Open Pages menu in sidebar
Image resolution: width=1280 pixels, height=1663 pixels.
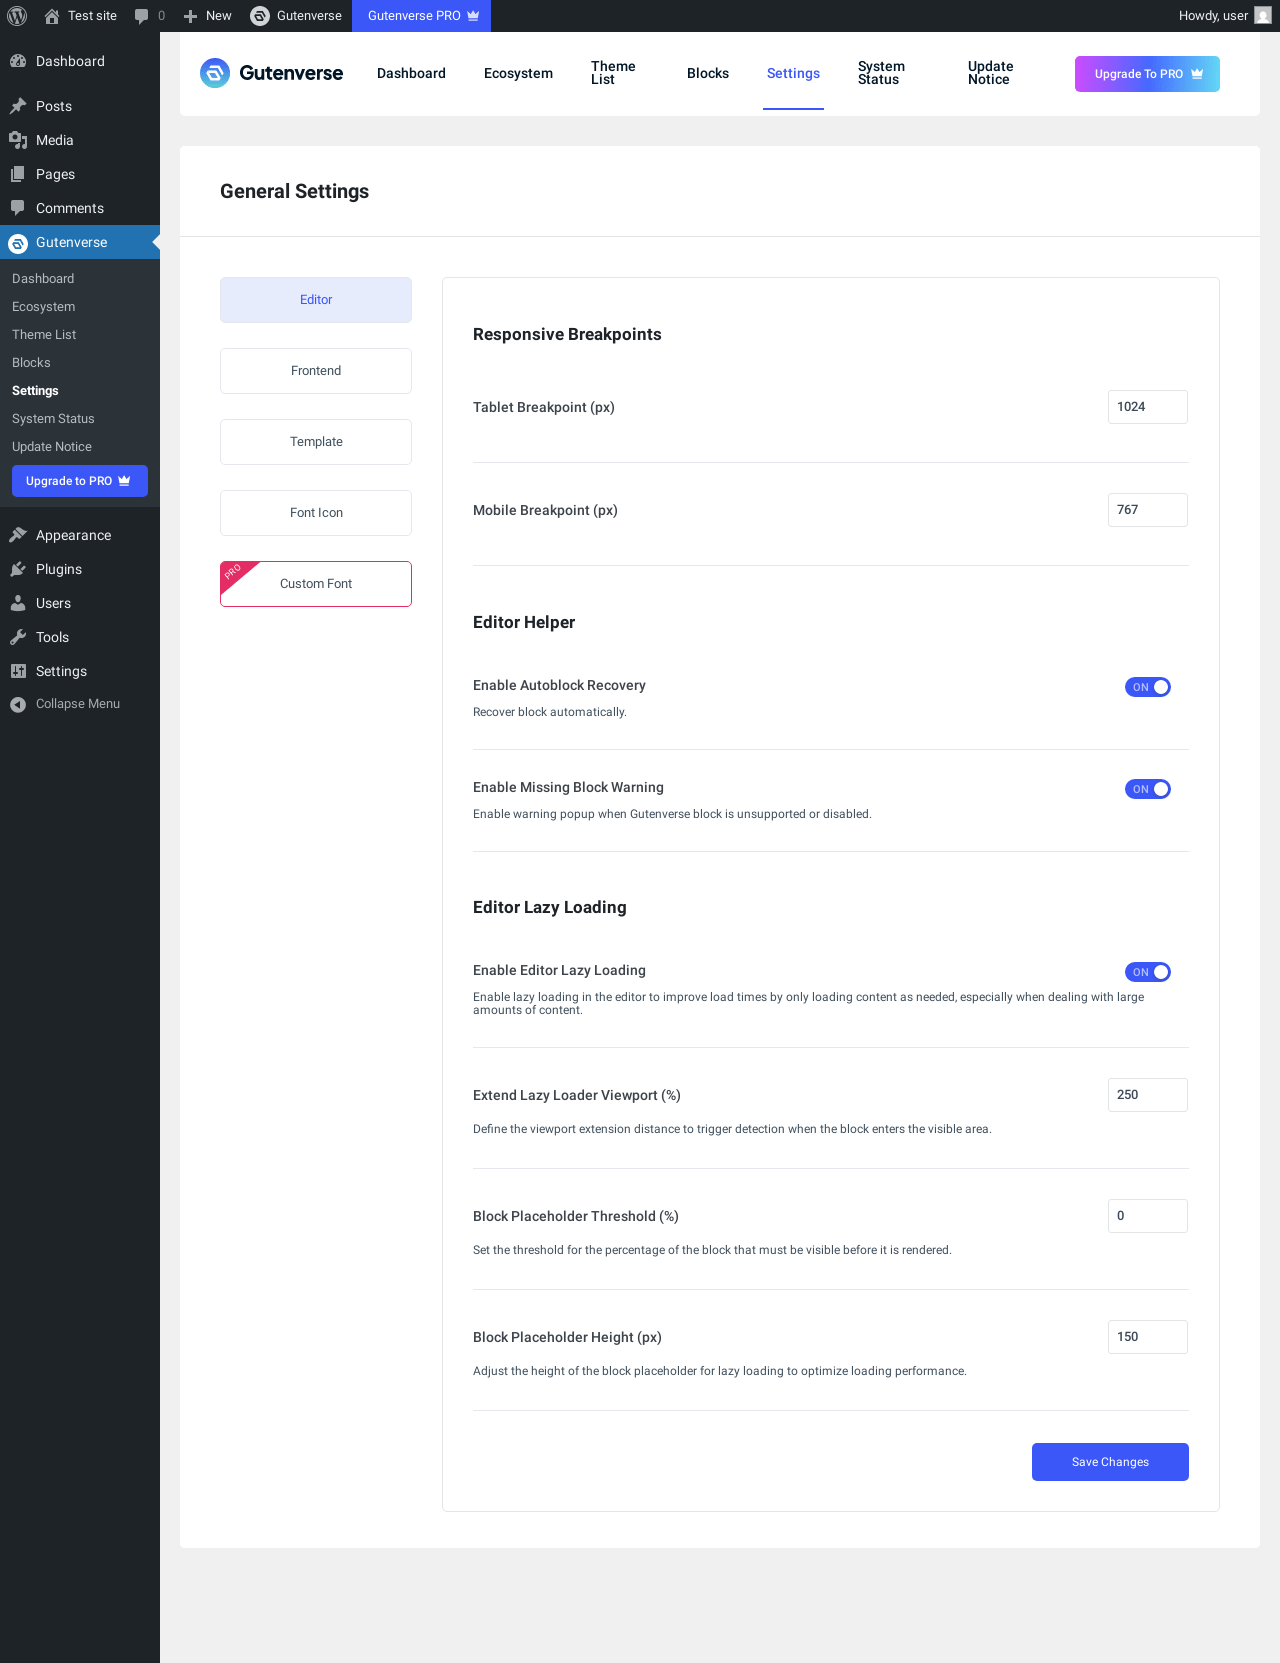(x=80, y=174)
